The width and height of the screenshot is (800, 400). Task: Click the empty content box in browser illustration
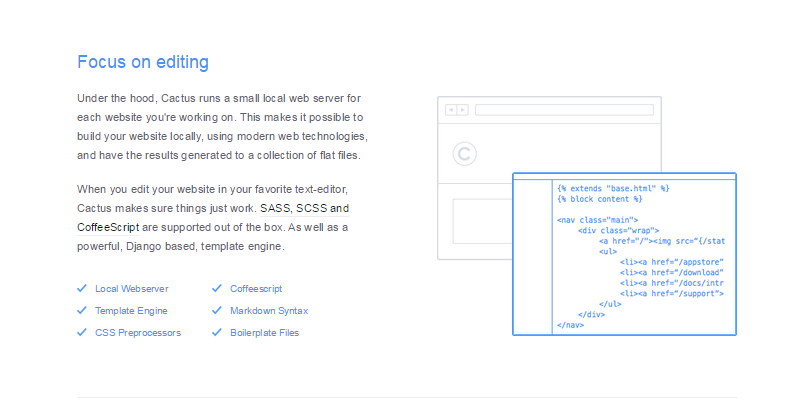tap(482, 222)
